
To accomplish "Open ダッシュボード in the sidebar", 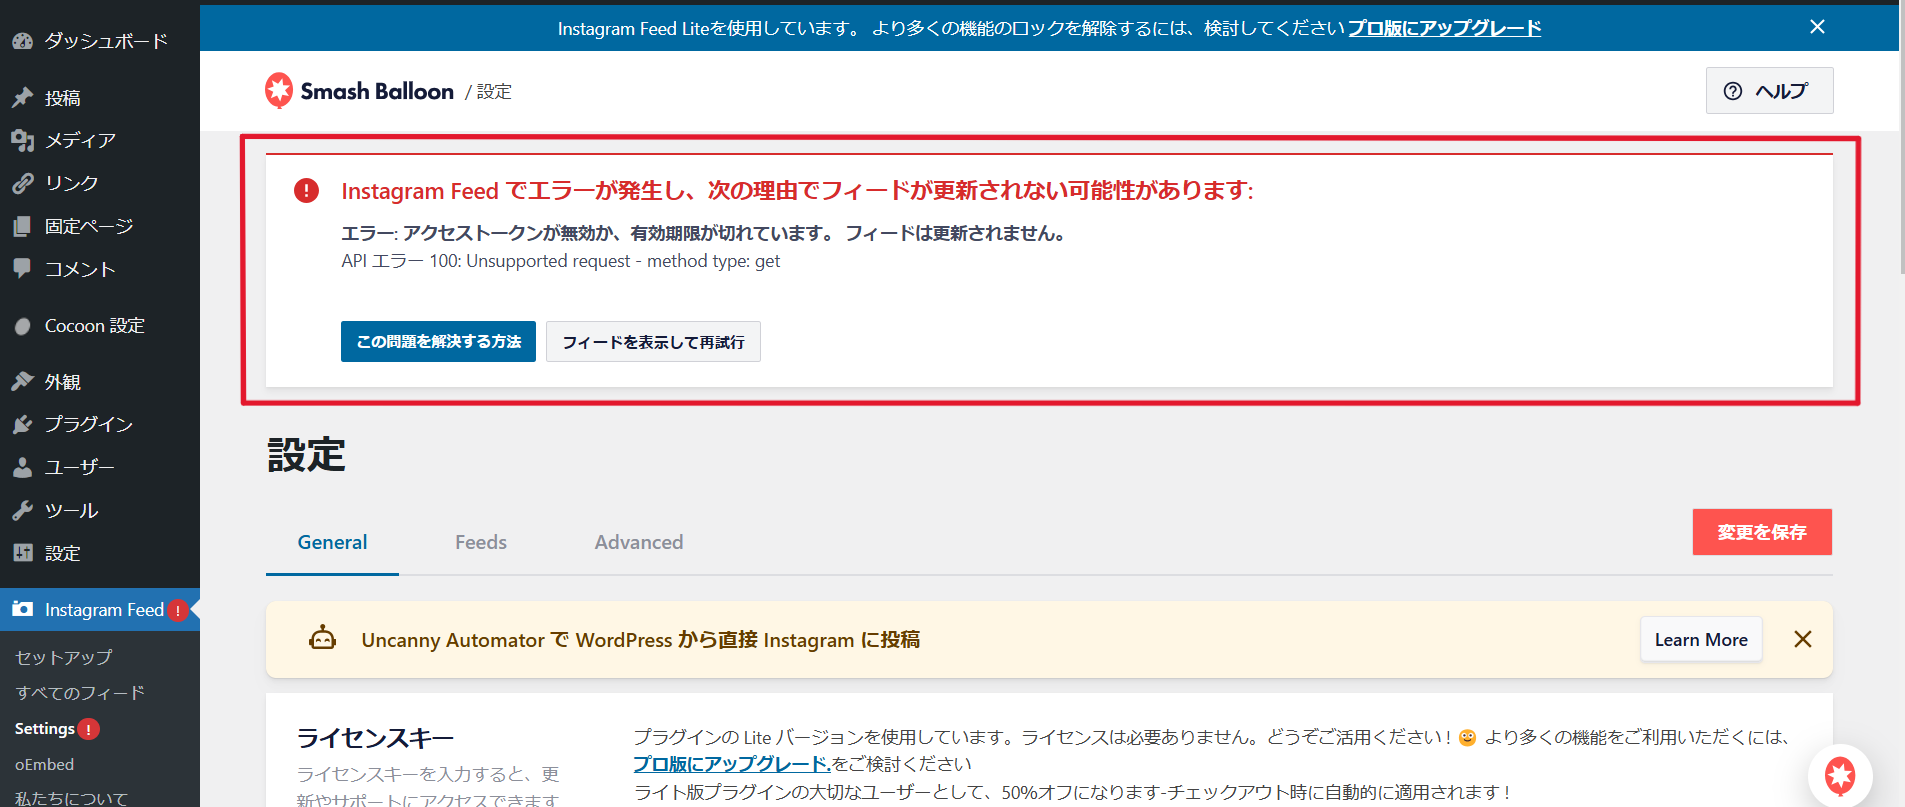I will [105, 41].
